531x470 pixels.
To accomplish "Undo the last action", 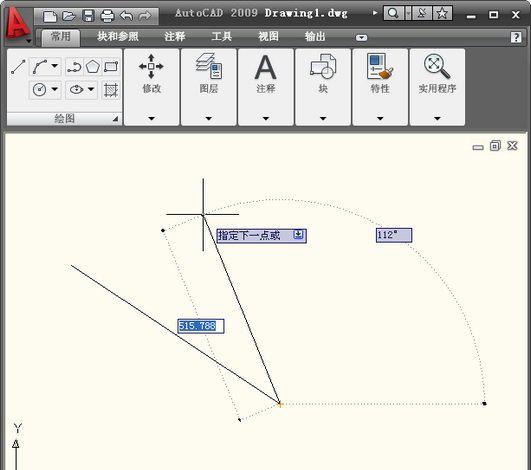I will coord(126,16).
